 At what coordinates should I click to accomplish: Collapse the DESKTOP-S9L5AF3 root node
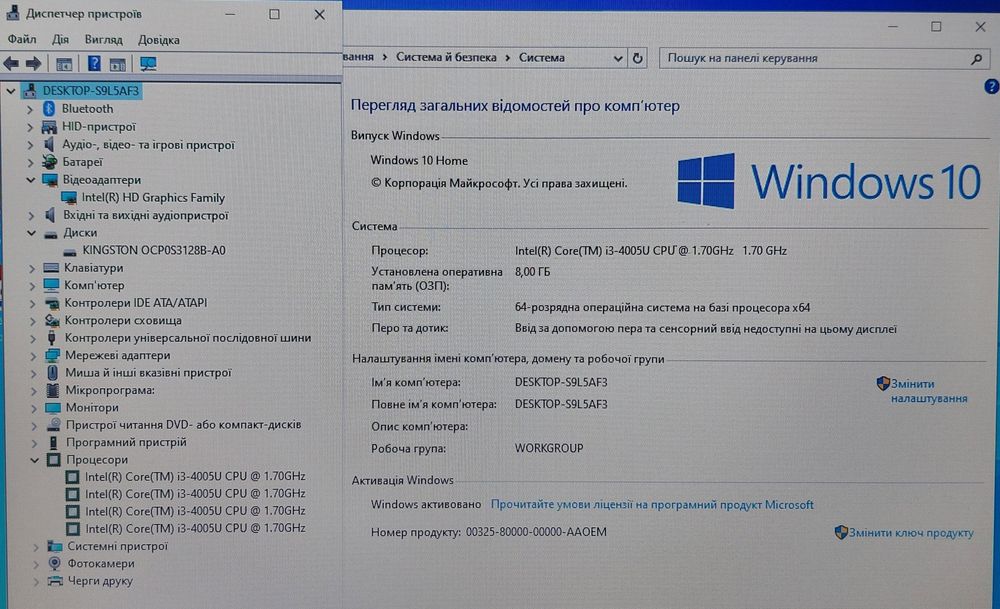[x=11, y=91]
